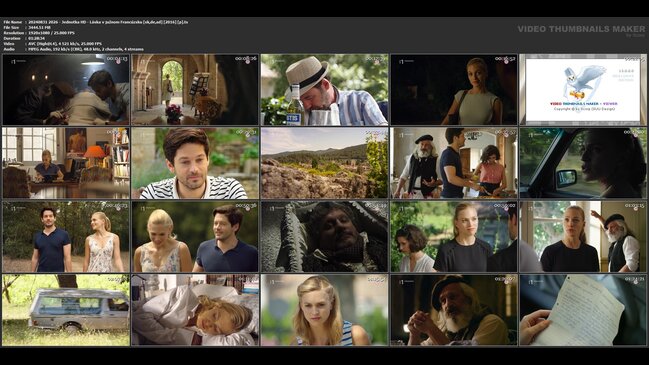
Task: Select thumbnail of old car in grass
Action: pos(66,310)
